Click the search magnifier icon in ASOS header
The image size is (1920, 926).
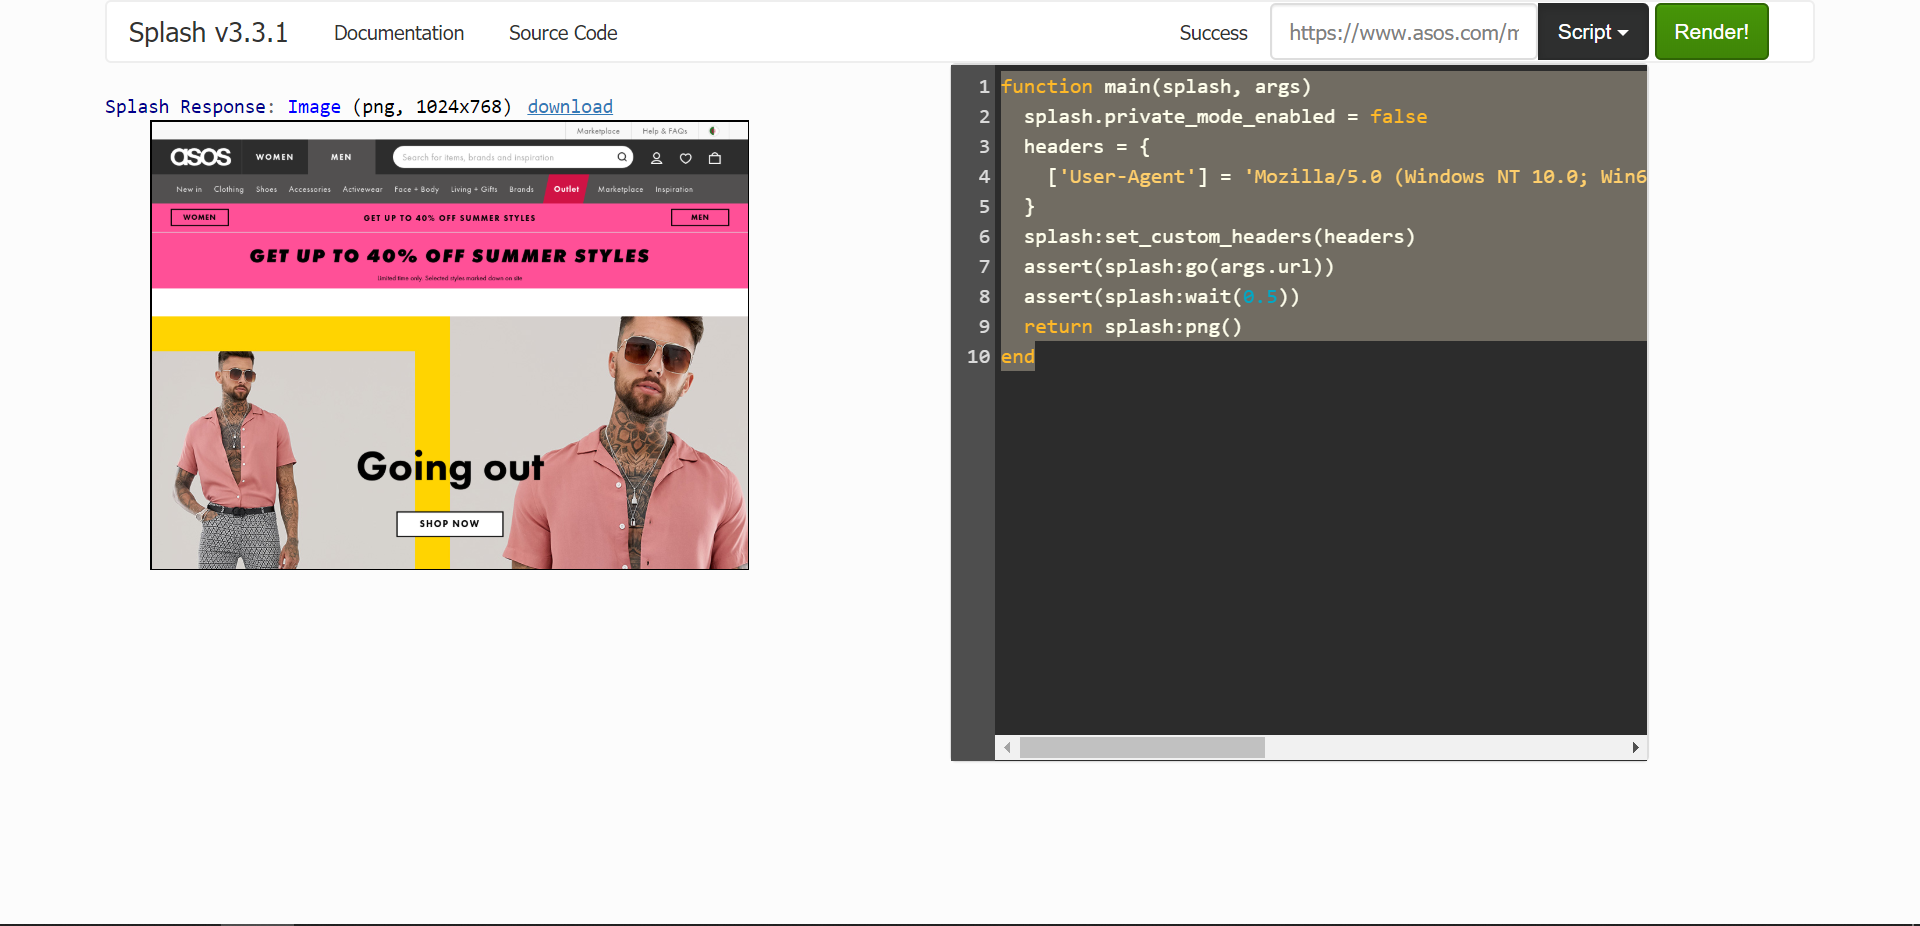[622, 157]
